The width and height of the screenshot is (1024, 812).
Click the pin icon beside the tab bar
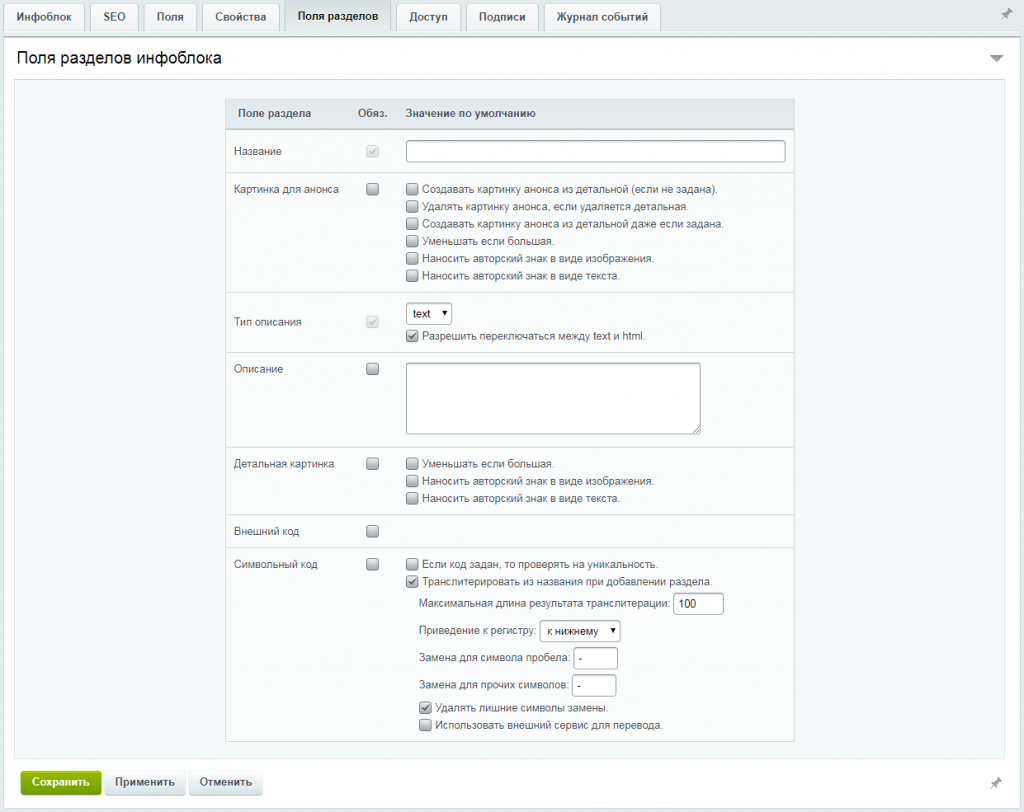click(1006, 14)
